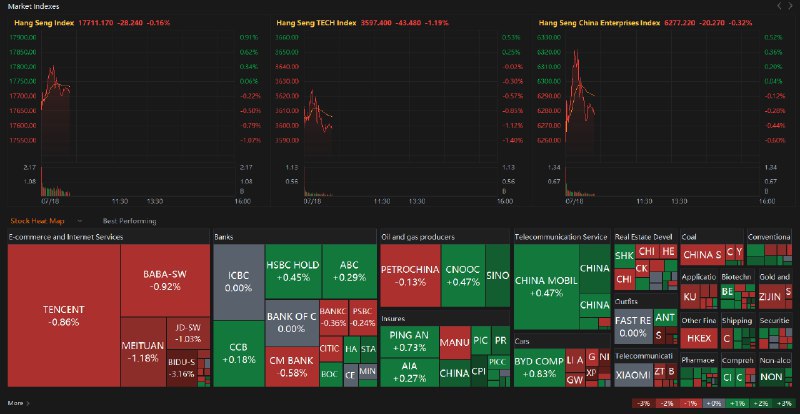
Task: Open the MEITUAN stock tile
Action: (141, 350)
